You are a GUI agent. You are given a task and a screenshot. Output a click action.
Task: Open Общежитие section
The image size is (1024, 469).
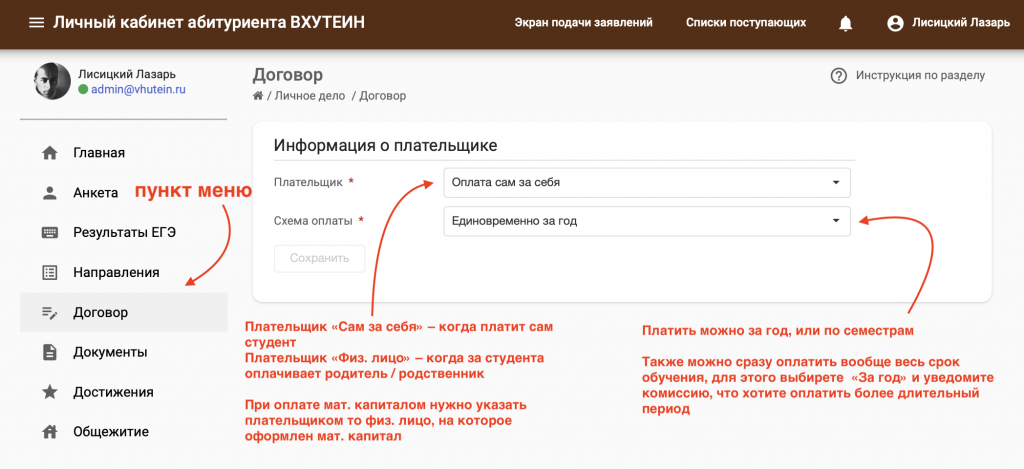(124, 432)
